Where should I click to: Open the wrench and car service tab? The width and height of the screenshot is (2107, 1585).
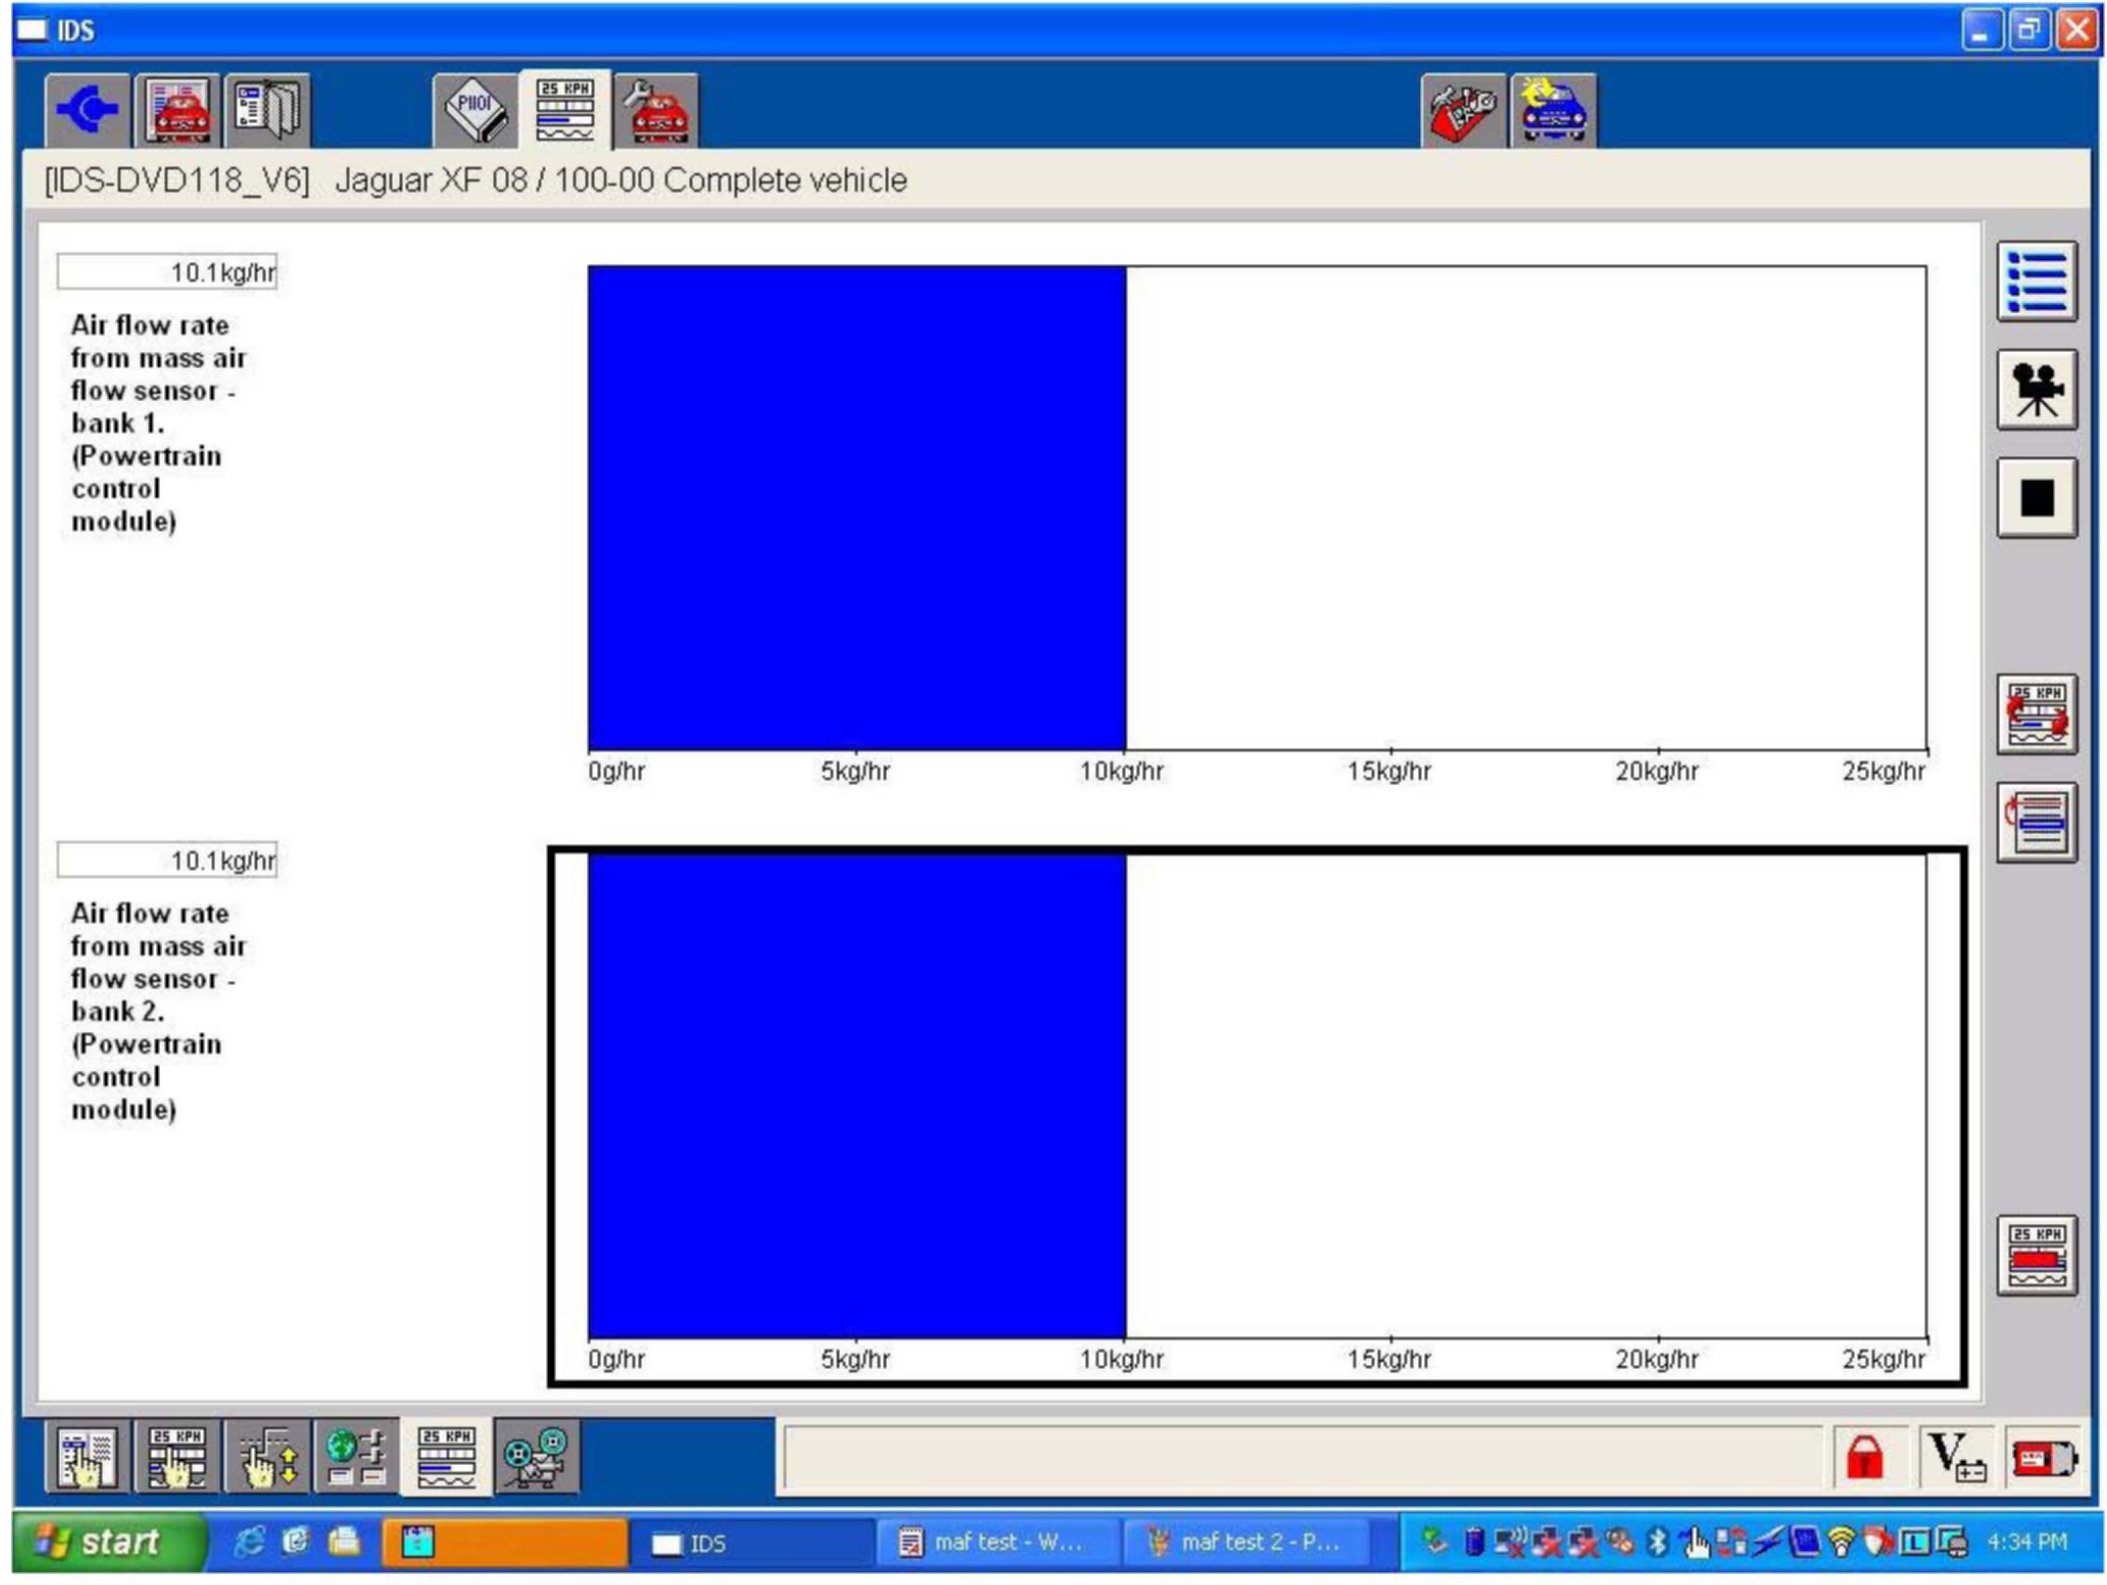pyautogui.click(x=657, y=110)
